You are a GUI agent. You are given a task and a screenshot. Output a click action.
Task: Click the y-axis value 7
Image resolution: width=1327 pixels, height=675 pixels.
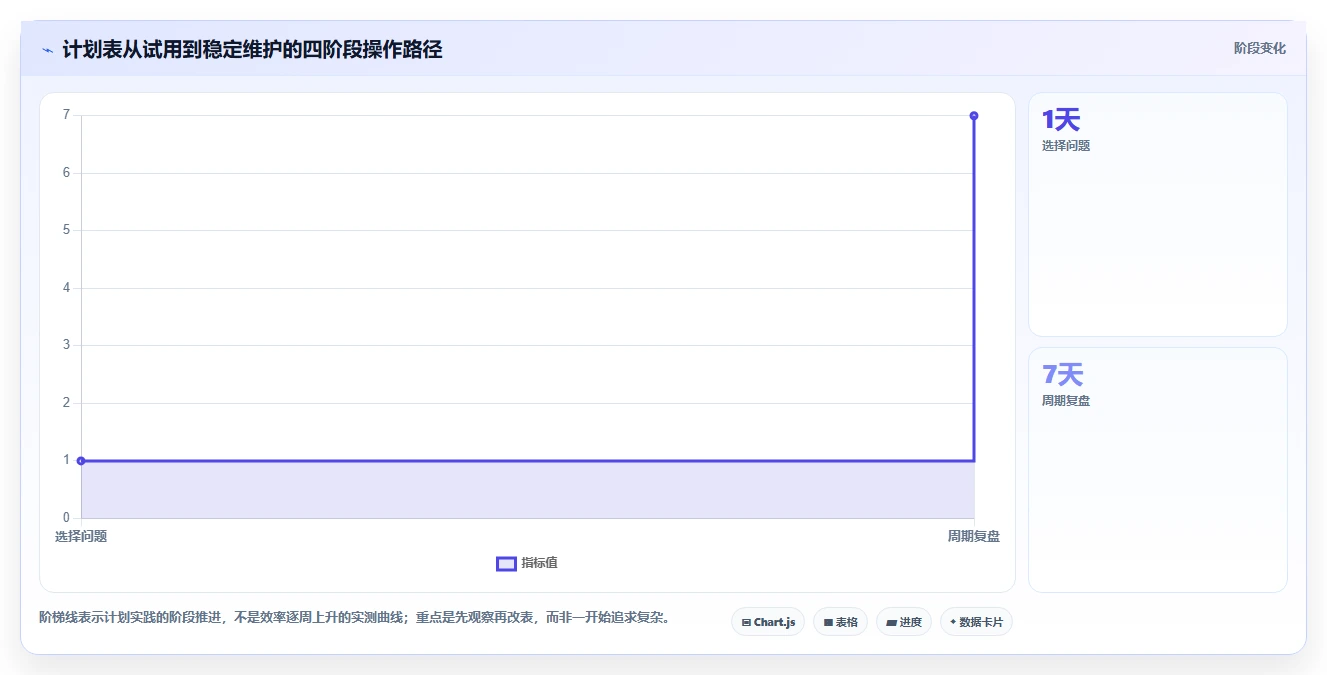click(66, 115)
